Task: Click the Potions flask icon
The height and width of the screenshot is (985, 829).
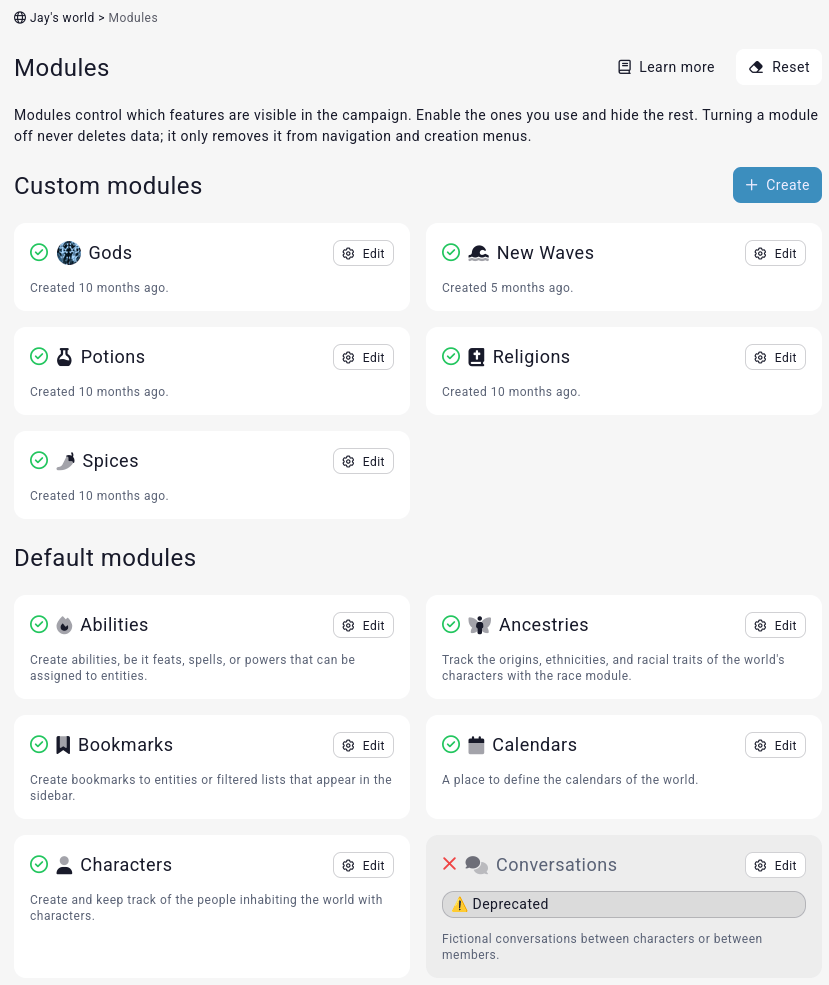Action: [64, 357]
